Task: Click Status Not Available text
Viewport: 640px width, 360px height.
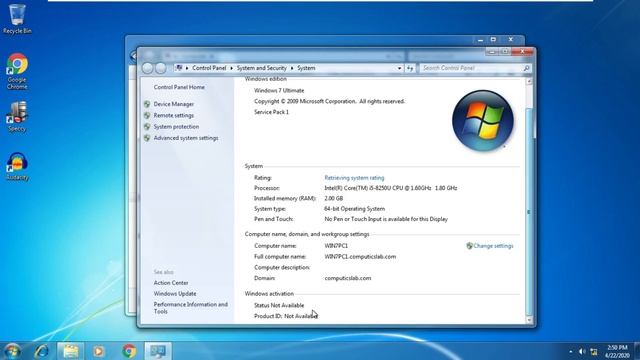Action: pyautogui.click(x=279, y=305)
